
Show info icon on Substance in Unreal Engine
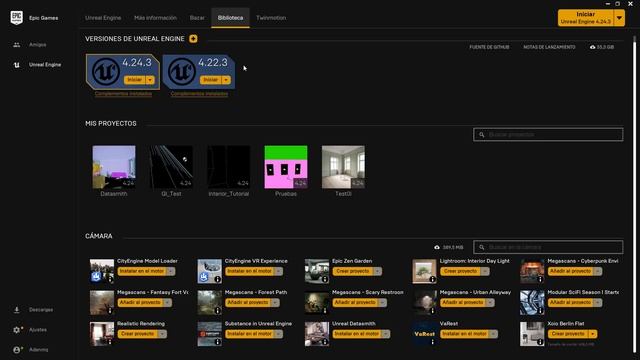point(218,342)
